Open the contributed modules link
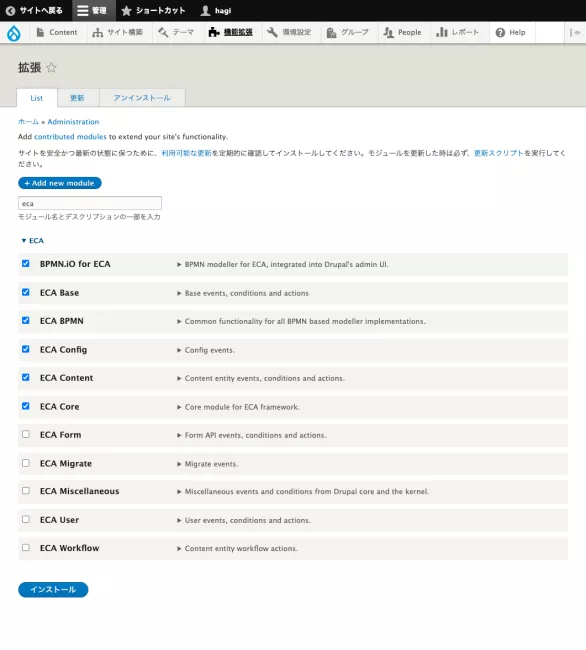586x650 pixels. (70, 136)
